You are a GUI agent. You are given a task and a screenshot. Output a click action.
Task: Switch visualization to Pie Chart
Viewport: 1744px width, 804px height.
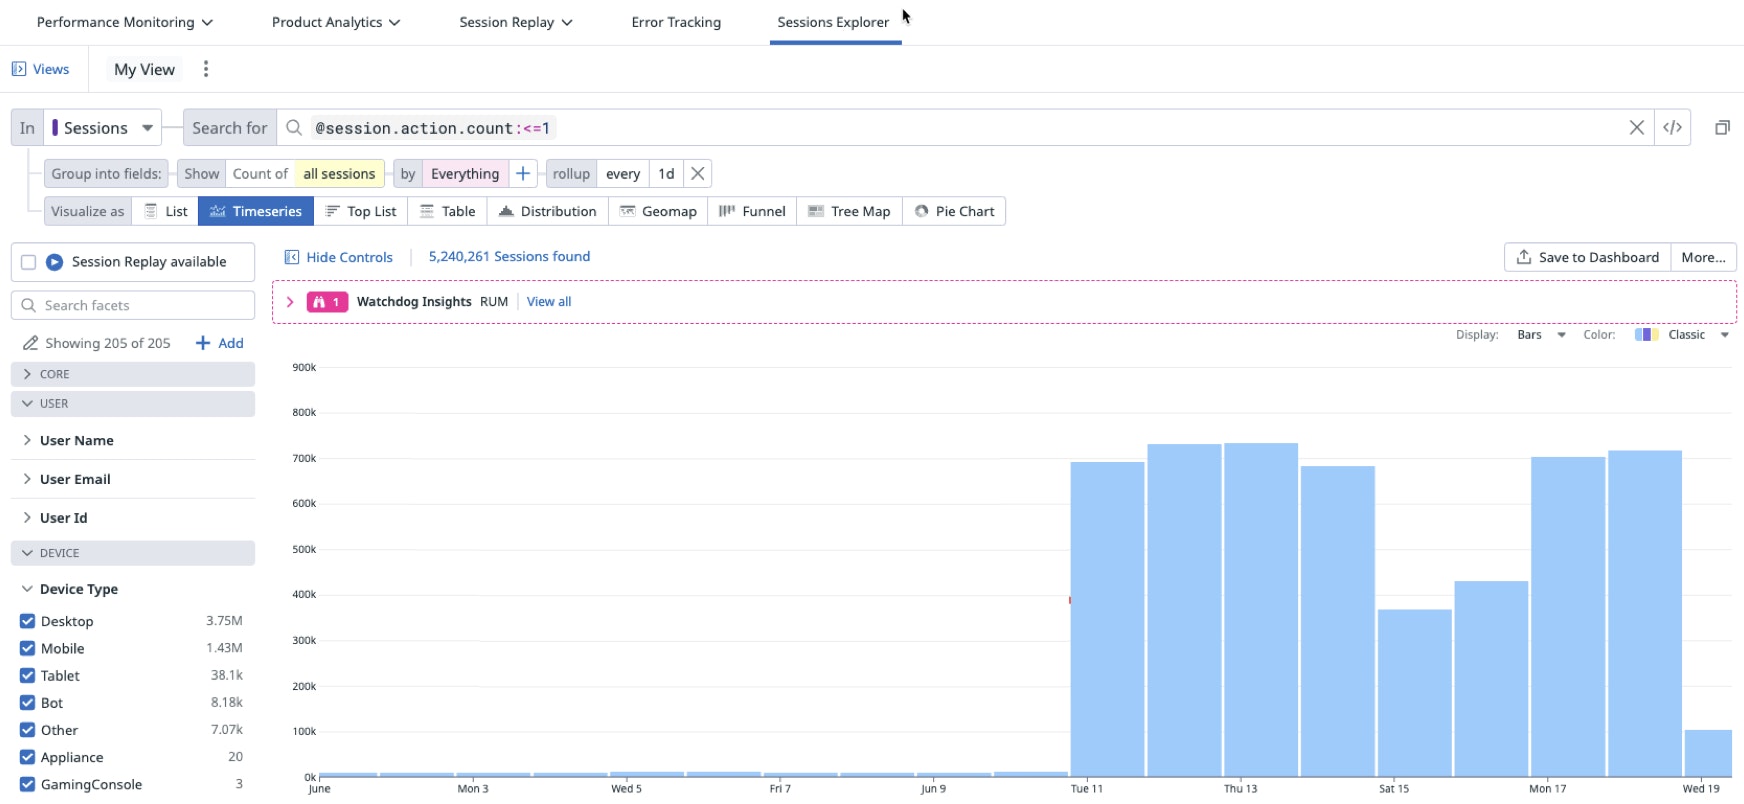click(954, 212)
